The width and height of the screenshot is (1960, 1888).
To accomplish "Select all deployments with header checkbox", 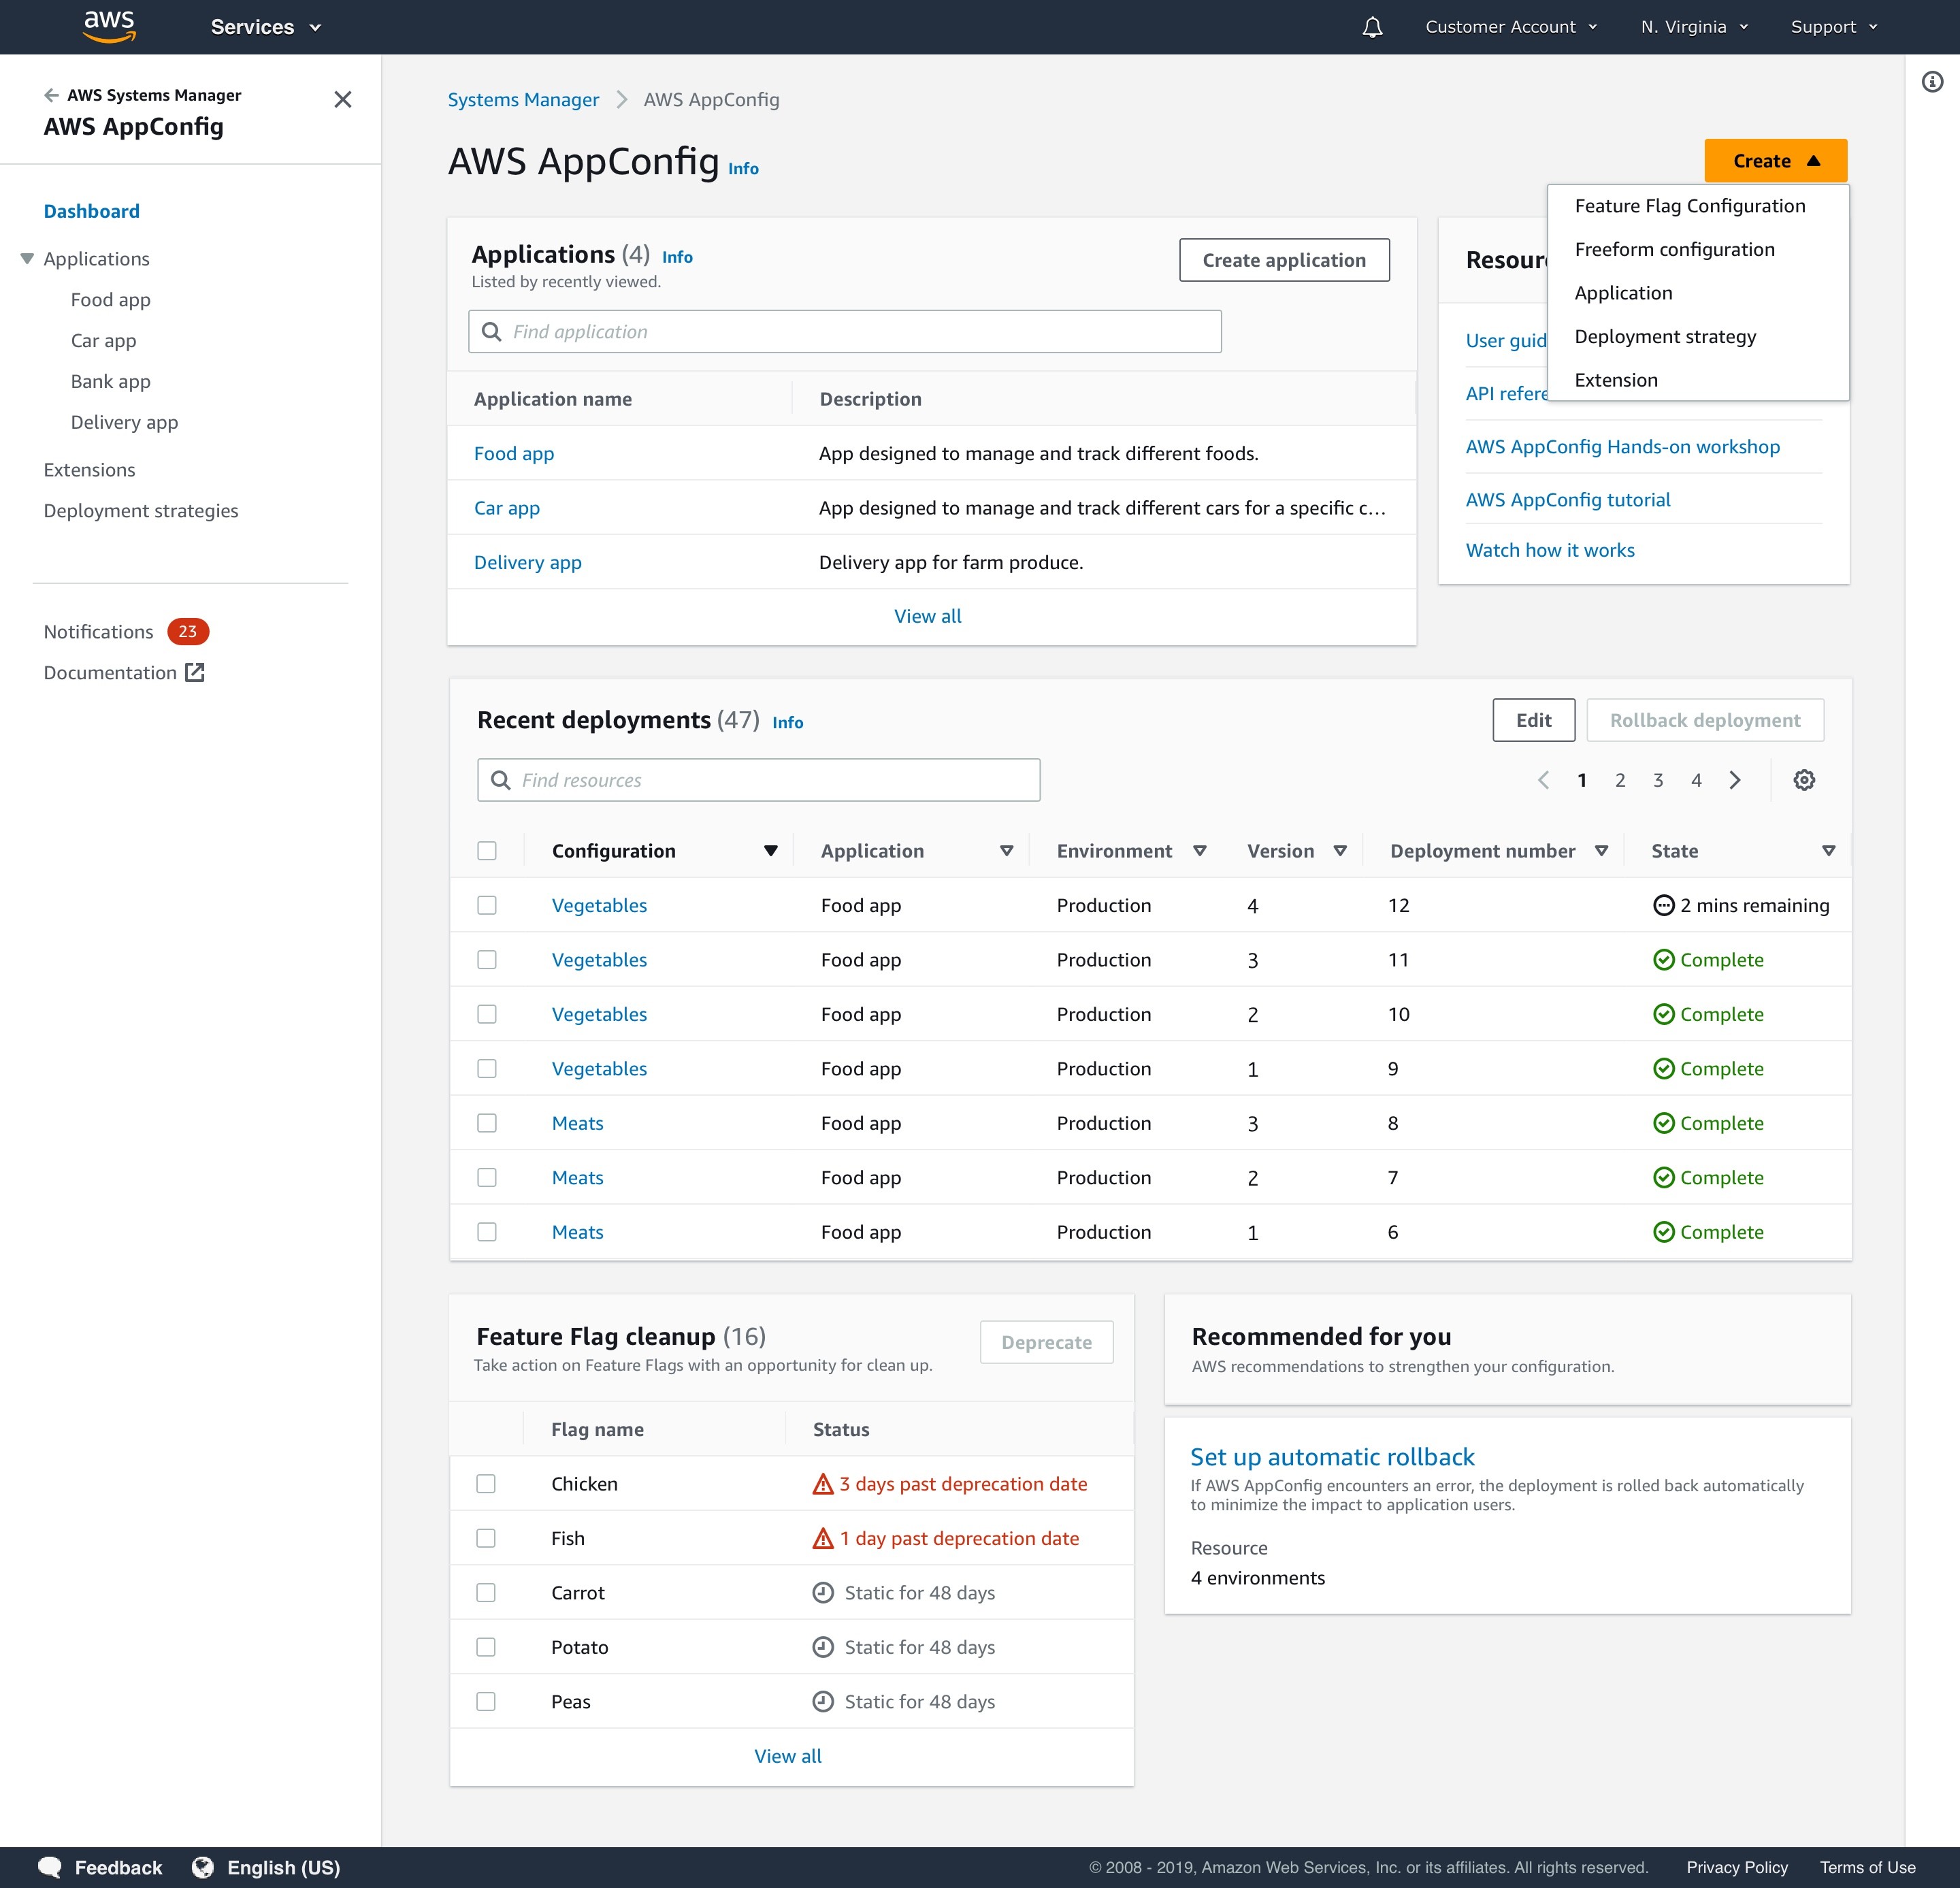I will pos(487,851).
